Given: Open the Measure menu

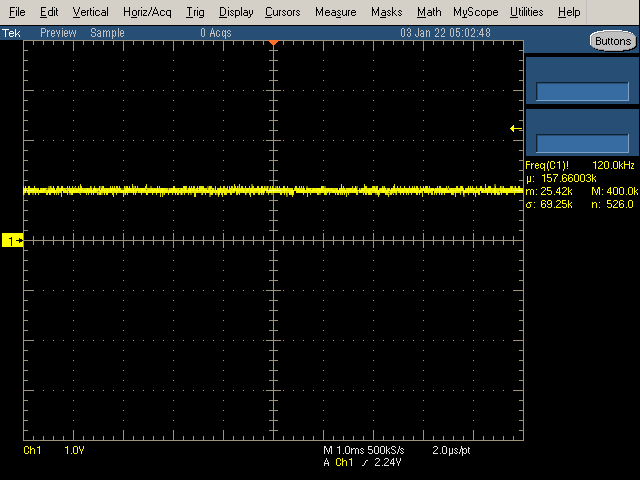Looking at the screenshot, I should [x=335, y=12].
